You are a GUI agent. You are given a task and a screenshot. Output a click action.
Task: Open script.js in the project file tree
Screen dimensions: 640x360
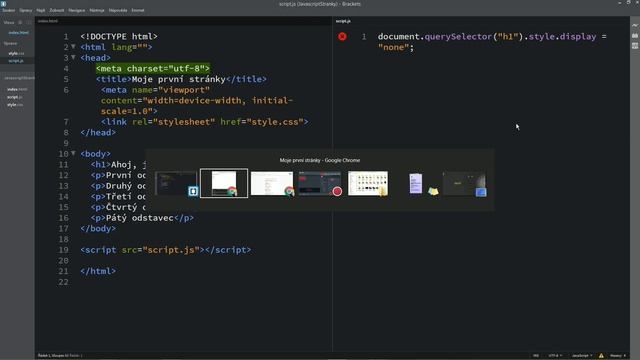pyautogui.click(x=15, y=97)
